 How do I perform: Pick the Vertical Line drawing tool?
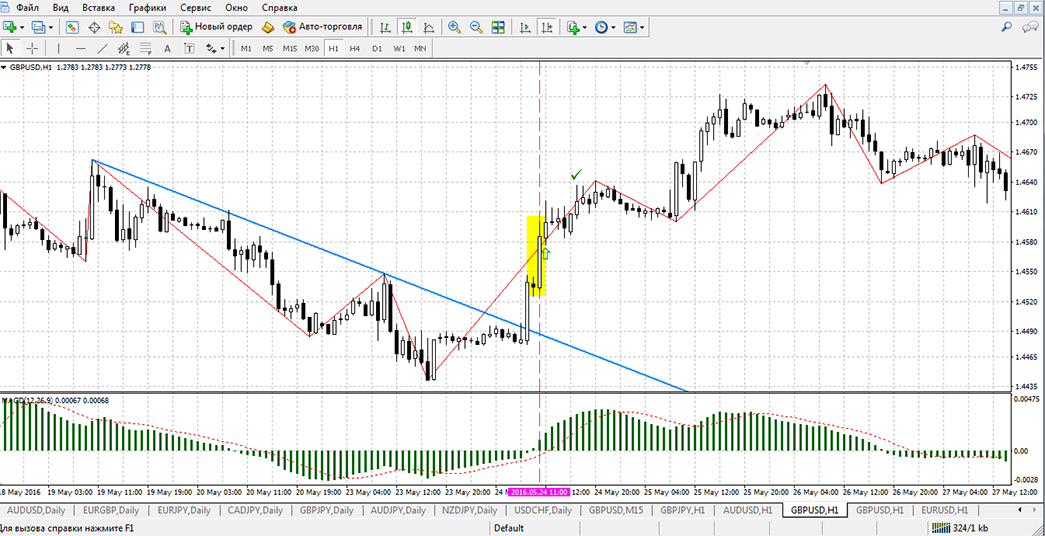[59, 49]
